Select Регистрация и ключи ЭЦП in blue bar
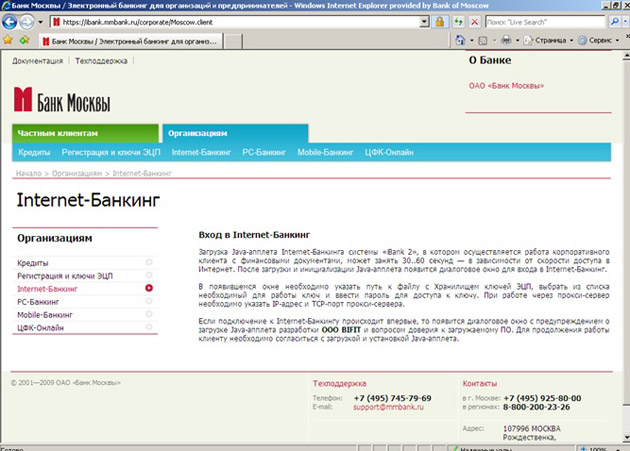 coord(111,152)
